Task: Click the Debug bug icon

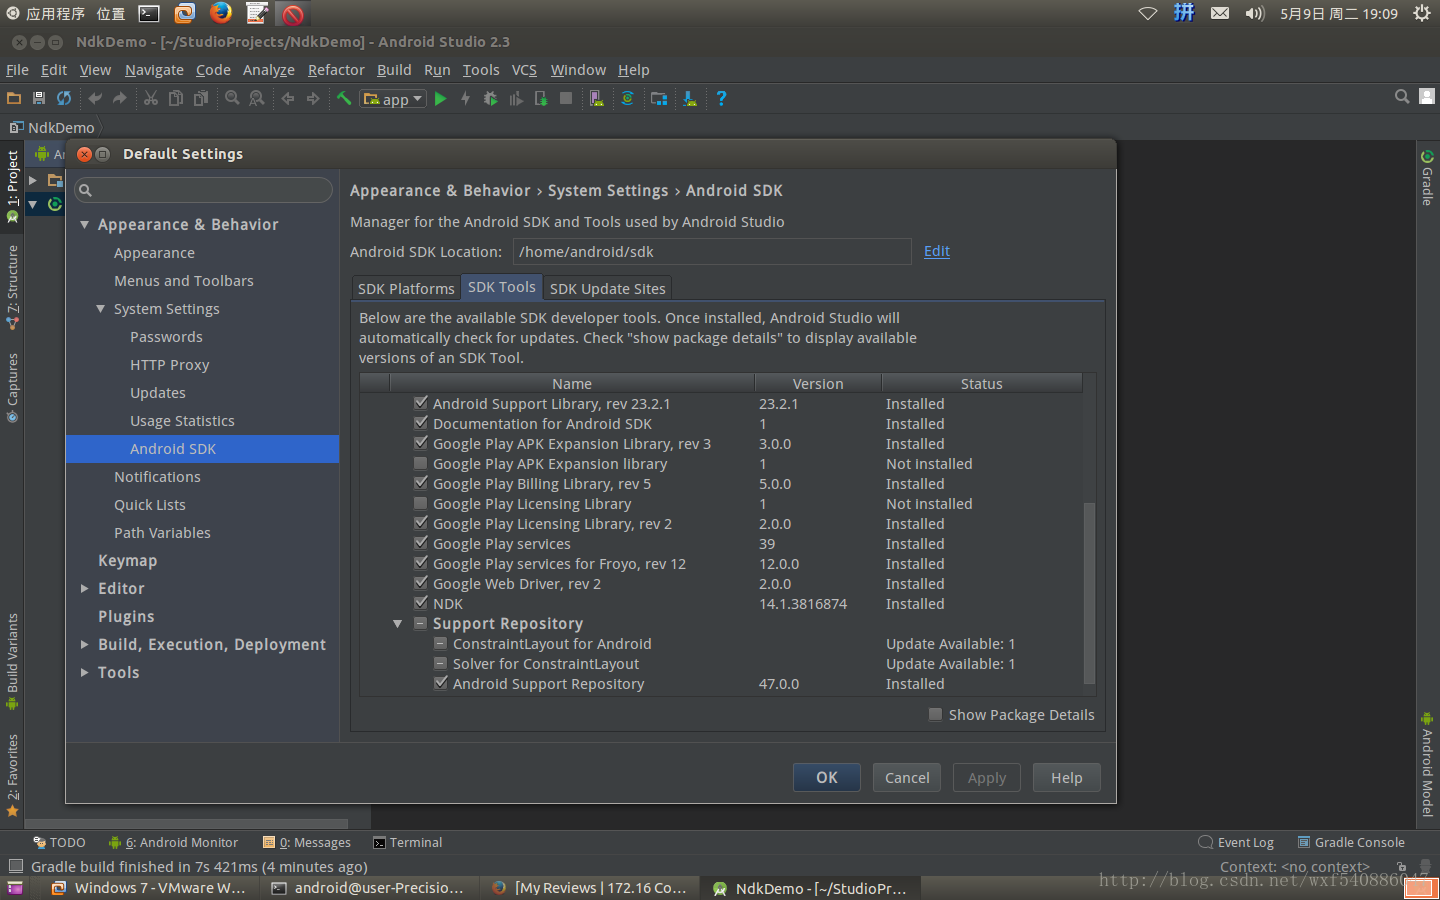Action: 490,98
